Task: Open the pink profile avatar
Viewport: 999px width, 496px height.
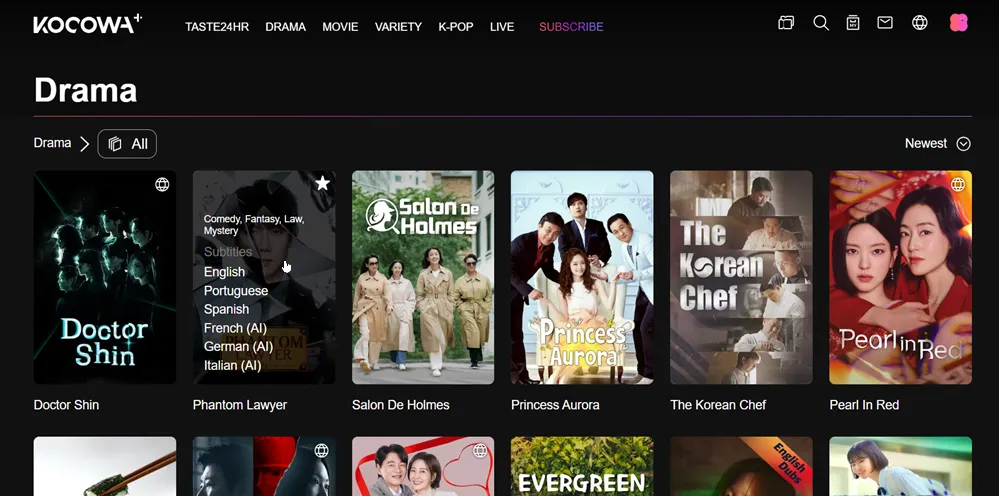Action: (x=958, y=23)
